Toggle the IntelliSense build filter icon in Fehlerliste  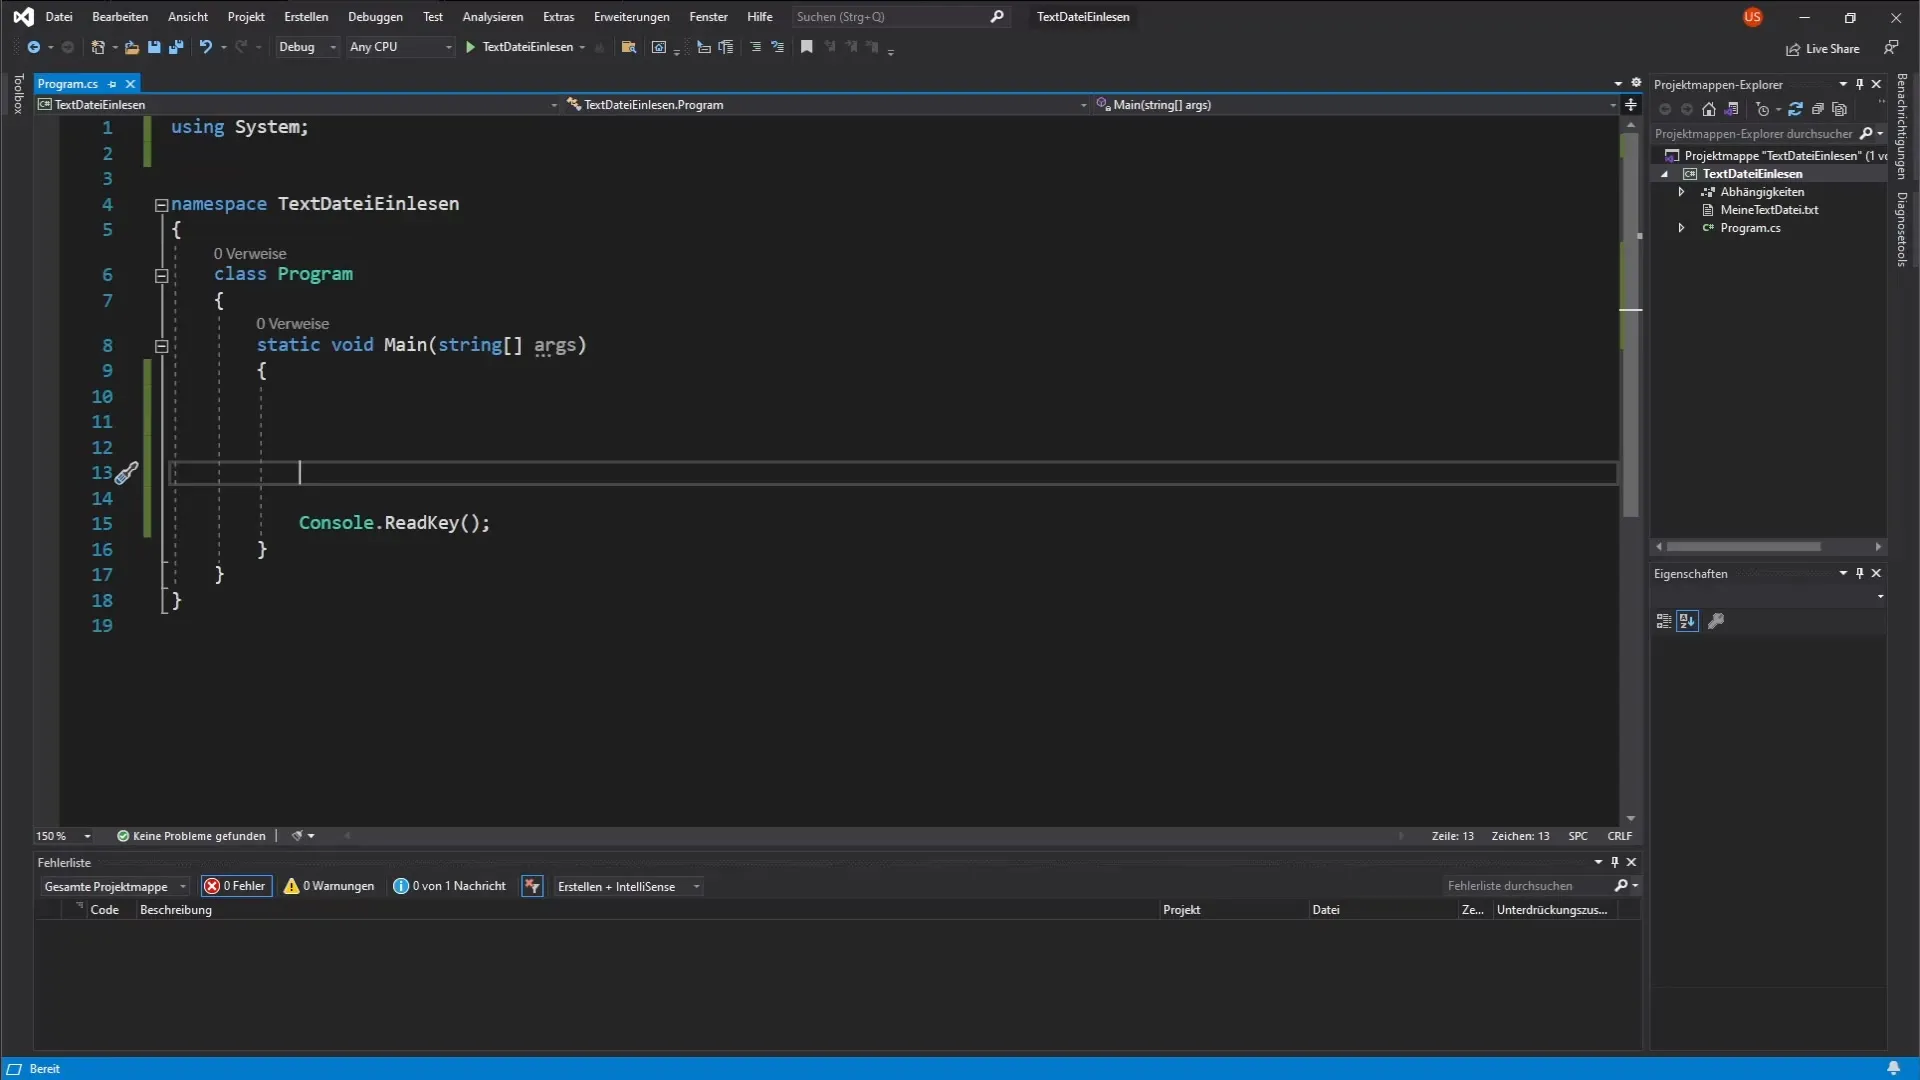(532, 886)
